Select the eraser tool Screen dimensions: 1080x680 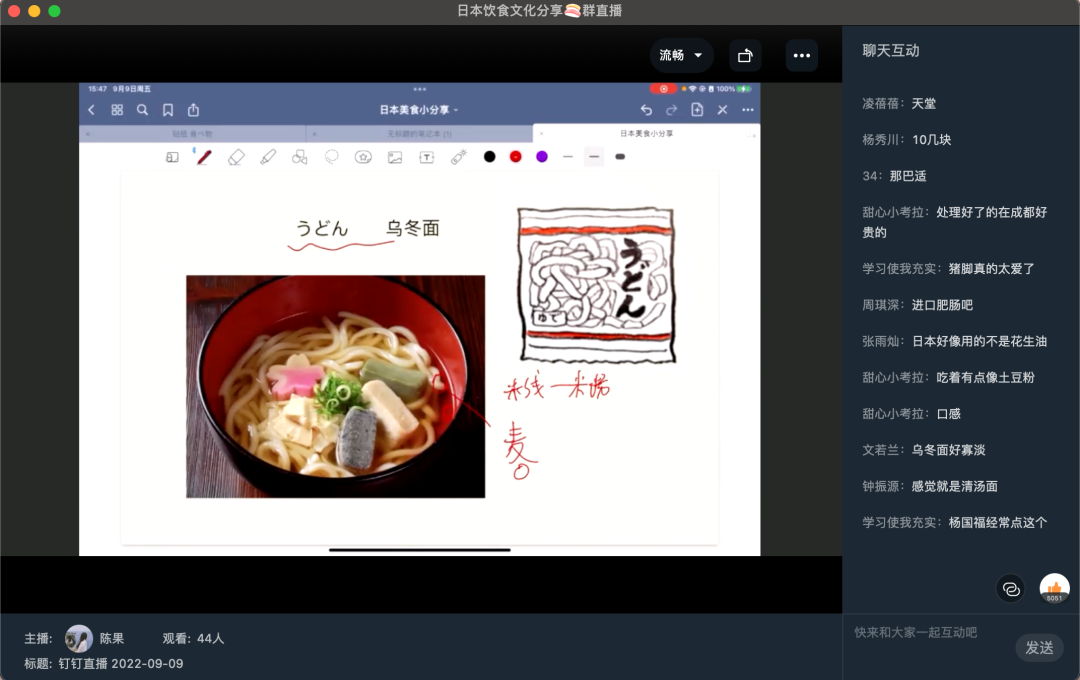coord(237,157)
